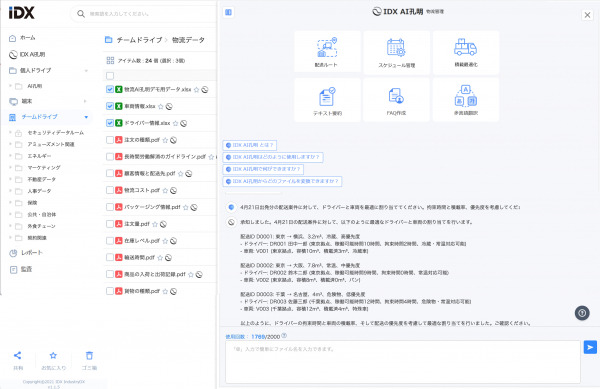
Task: Open the アミューズメント関連 folder
Action: (51, 144)
